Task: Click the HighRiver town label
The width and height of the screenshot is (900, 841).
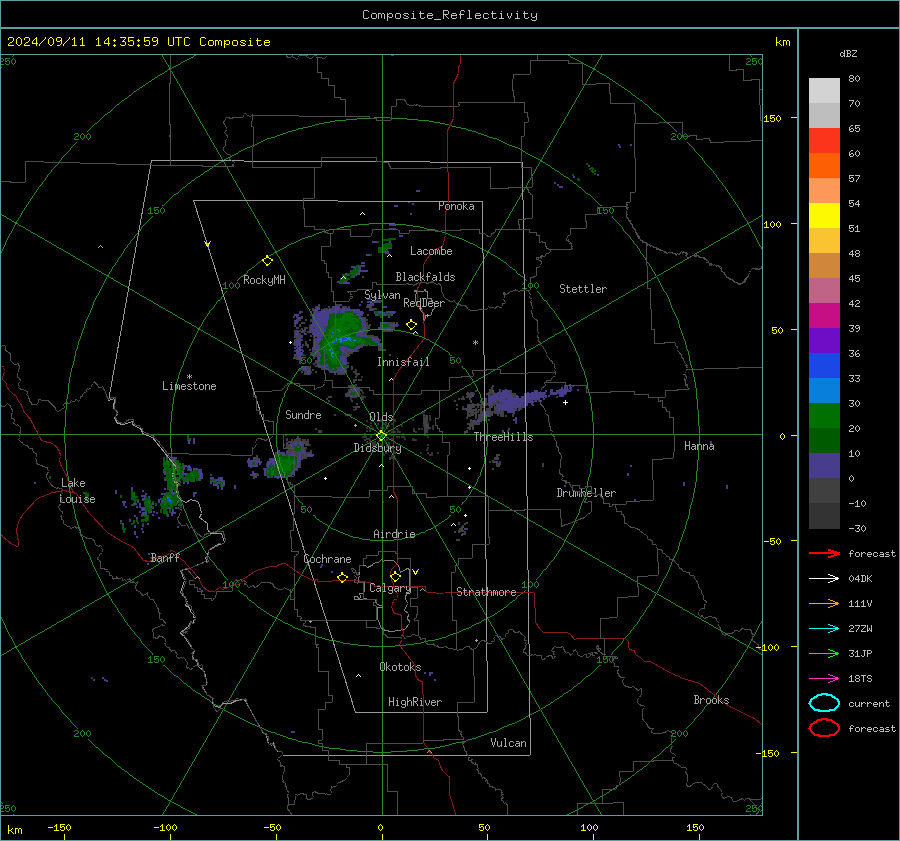Action: click(415, 702)
